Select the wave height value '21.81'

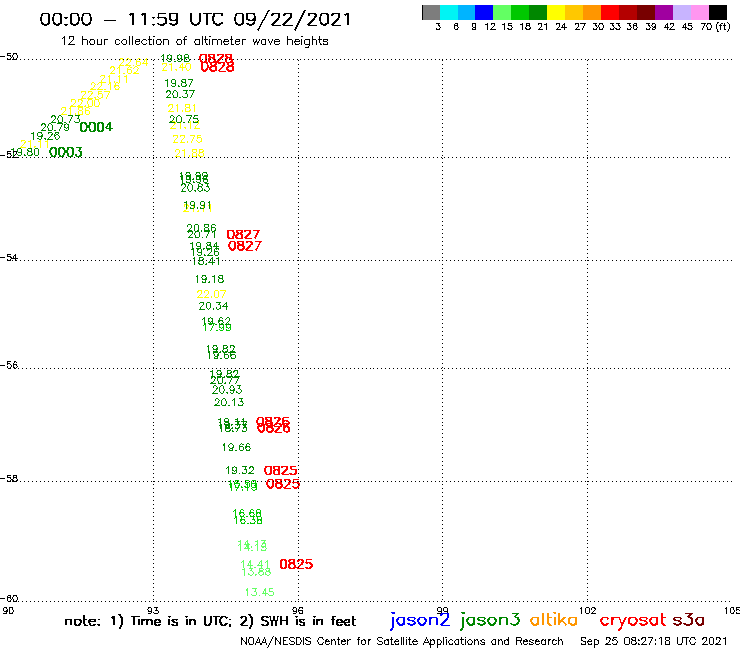point(182,108)
